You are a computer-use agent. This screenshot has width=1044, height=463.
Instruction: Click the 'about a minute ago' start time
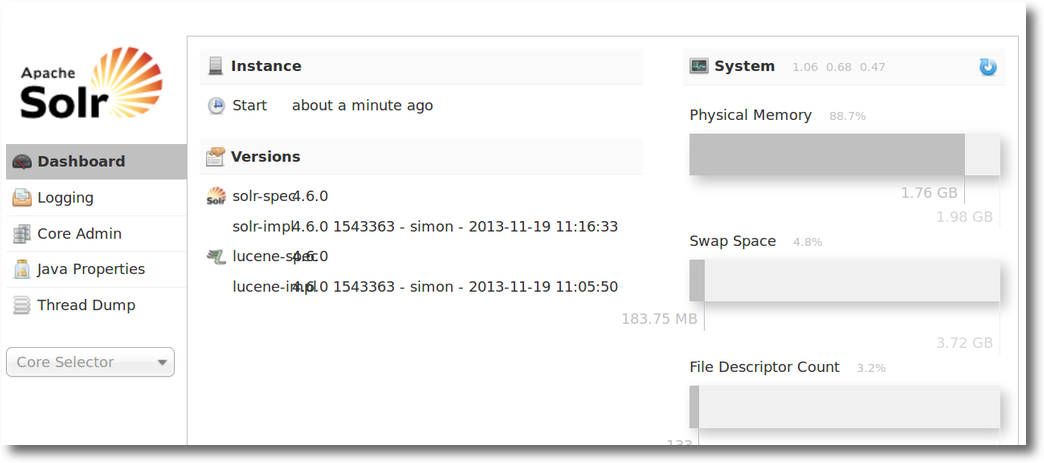(x=362, y=105)
